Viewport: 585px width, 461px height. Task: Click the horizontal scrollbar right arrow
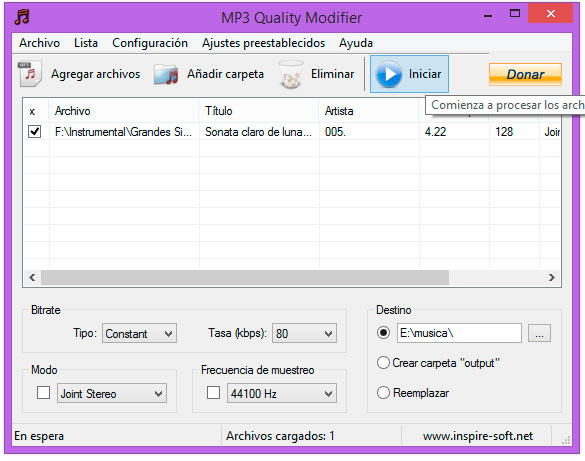(551, 277)
